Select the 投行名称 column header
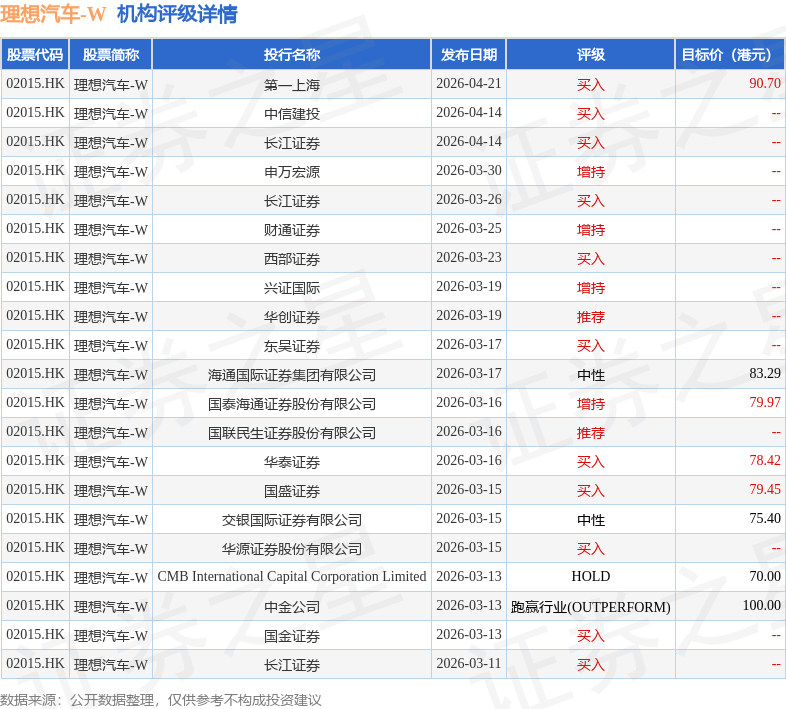Viewport: 786px width, 709px height. pos(292,55)
